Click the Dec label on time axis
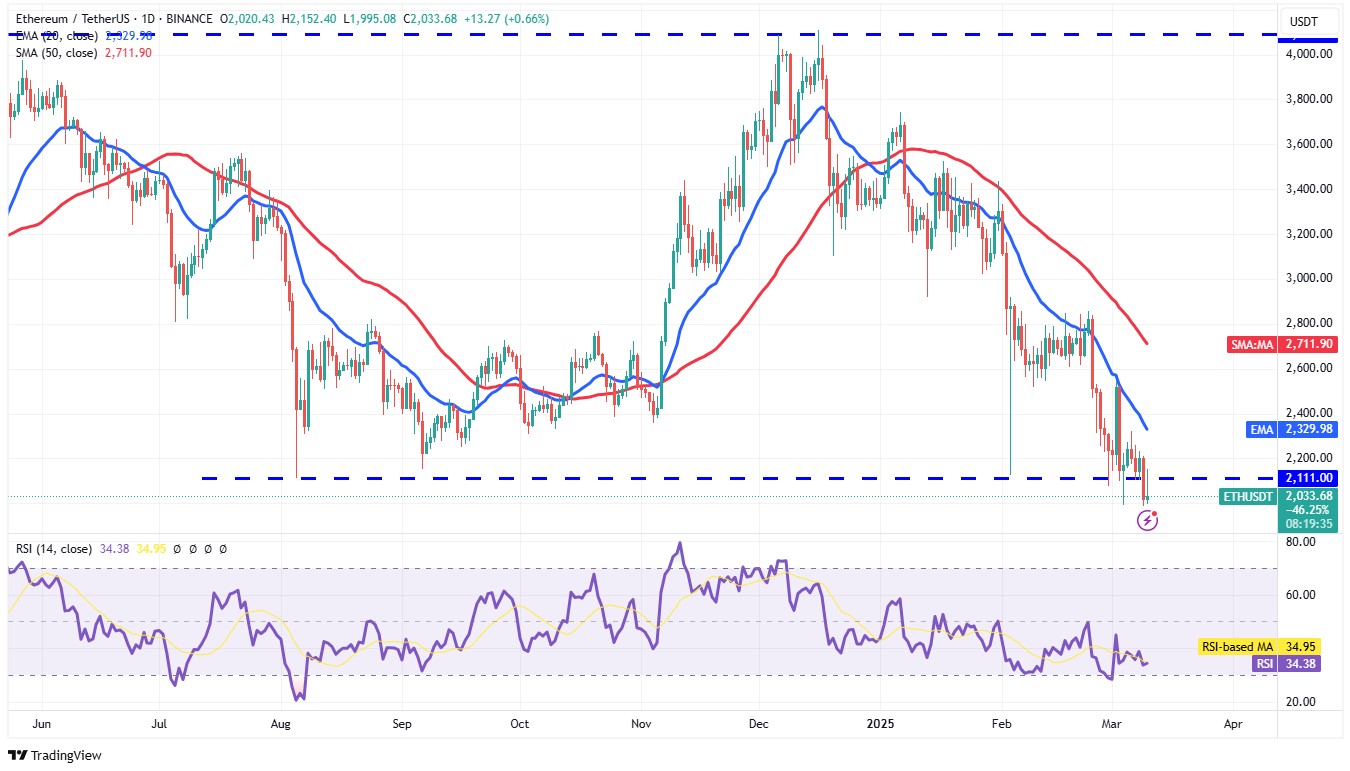The height and width of the screenshot is (771, 1350). point(760,722)
